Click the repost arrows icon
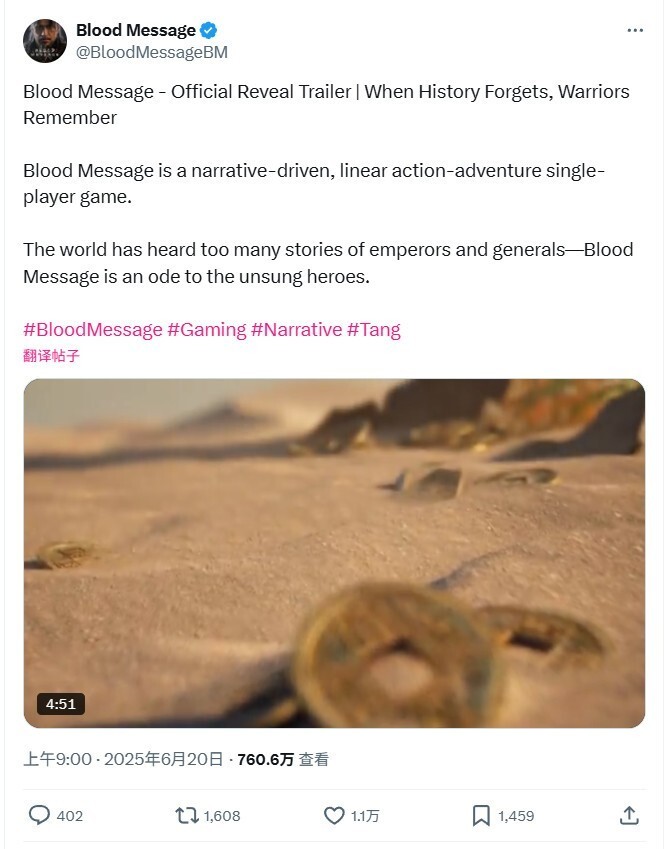671x849 pixels. [x=187, y=815]
